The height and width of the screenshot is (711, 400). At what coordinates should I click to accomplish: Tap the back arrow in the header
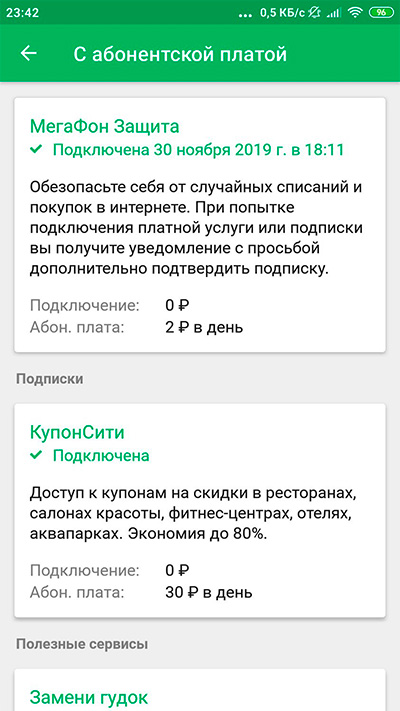point(28,54)
